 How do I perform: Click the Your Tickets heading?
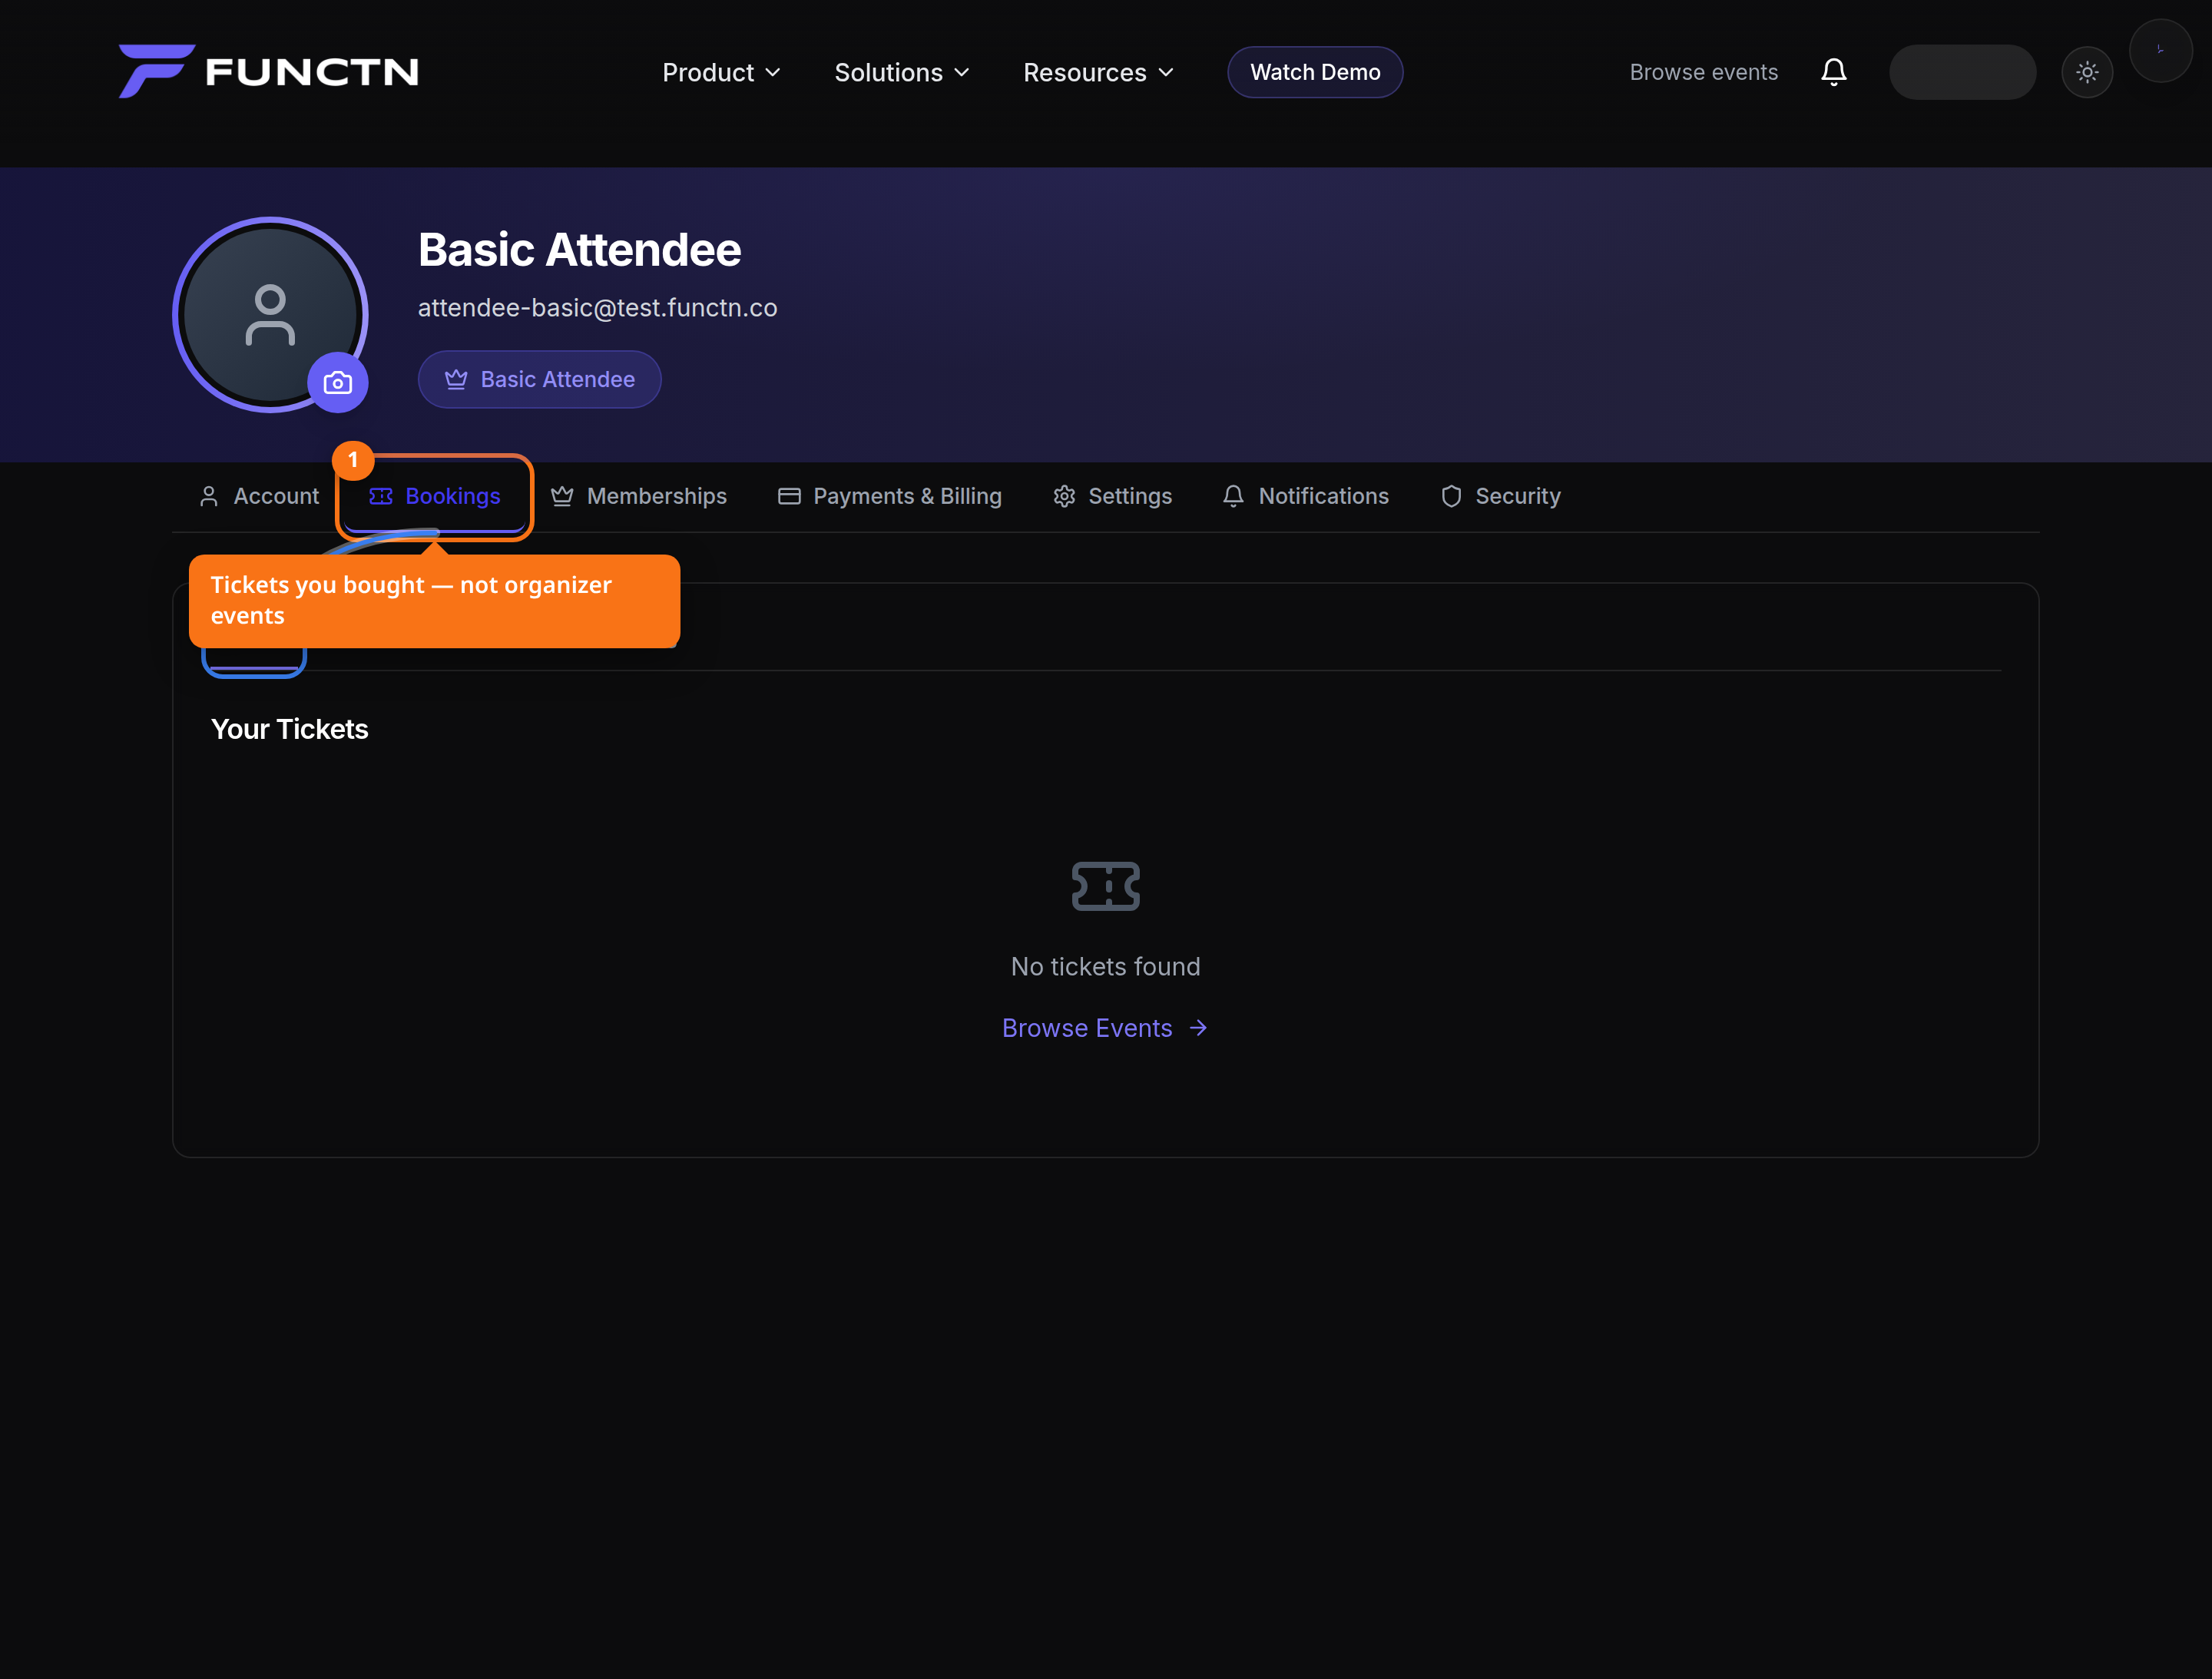pos(289,729)
